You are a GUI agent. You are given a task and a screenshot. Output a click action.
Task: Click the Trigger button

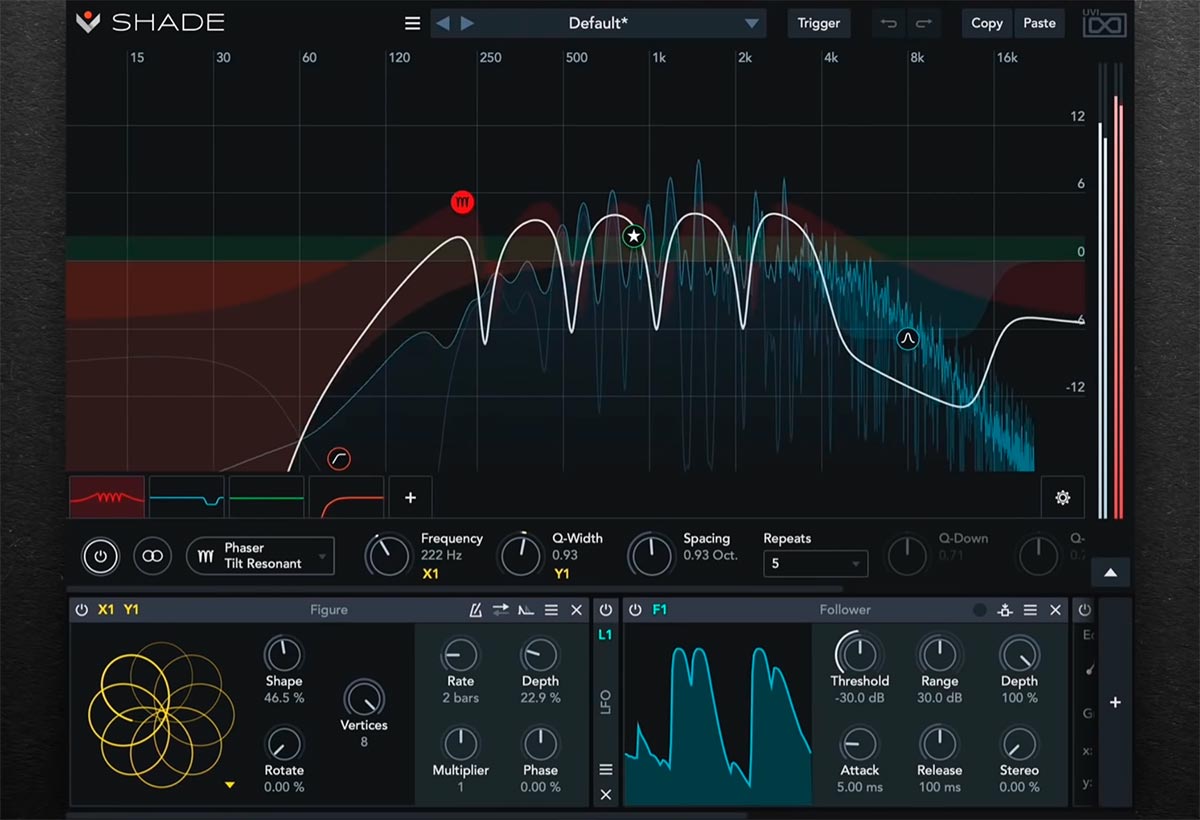click(x=819, y=23)
